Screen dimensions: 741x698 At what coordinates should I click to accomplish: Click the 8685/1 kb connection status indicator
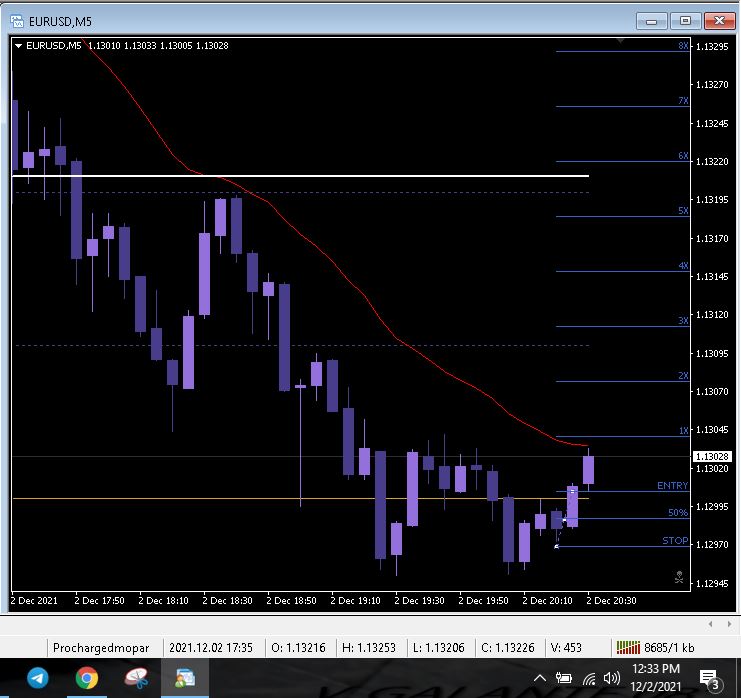[x=655, y=647]
